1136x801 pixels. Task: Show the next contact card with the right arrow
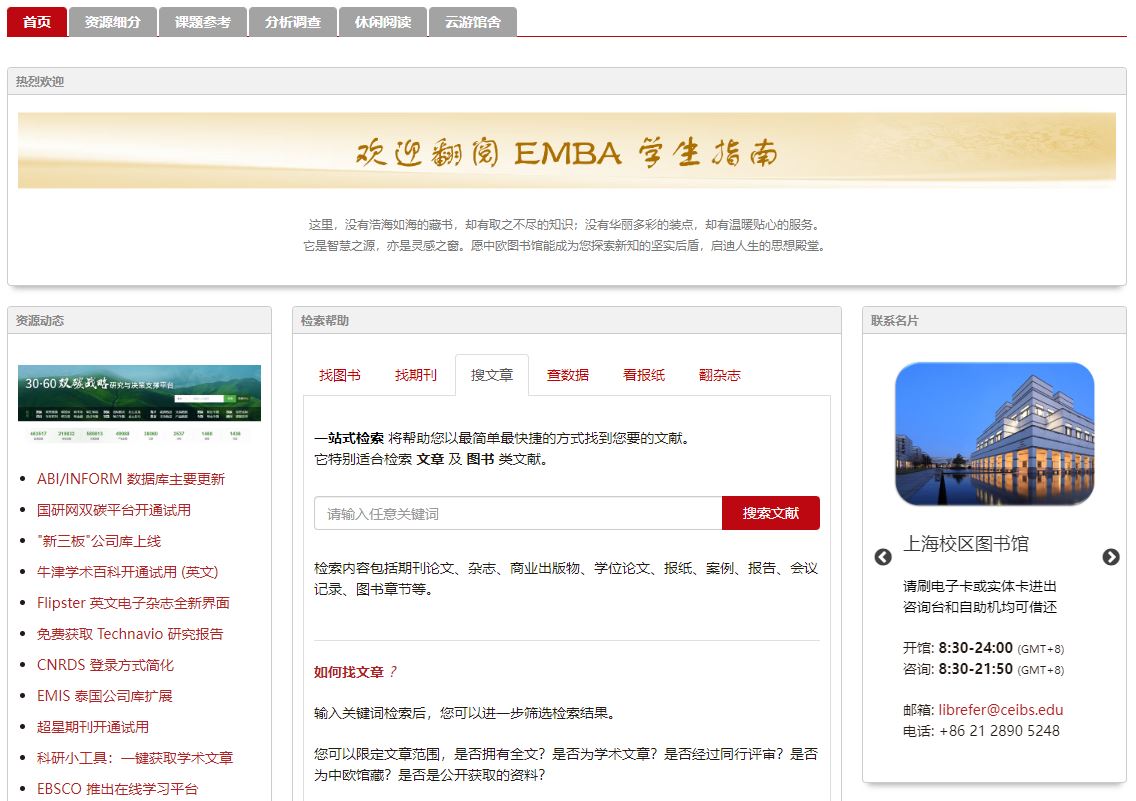(x=1111, y=557)
